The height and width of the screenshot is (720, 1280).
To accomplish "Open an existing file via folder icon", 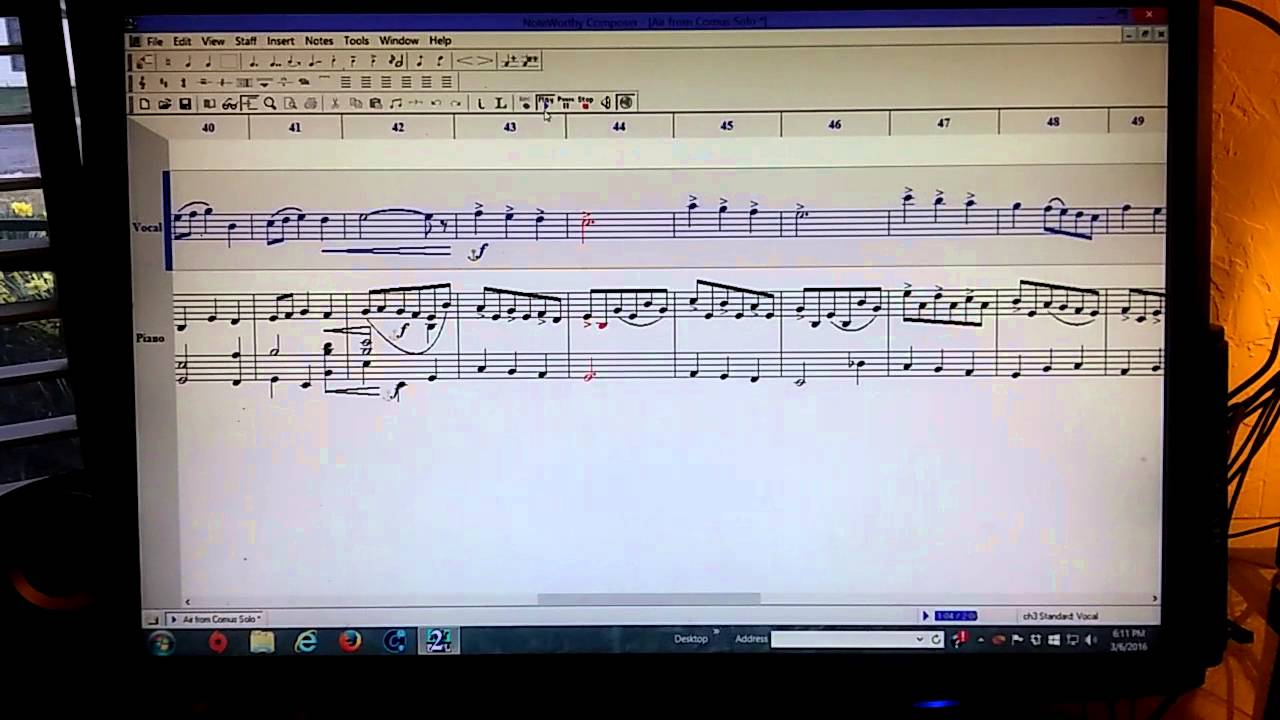I will click(x=165, y=103).
